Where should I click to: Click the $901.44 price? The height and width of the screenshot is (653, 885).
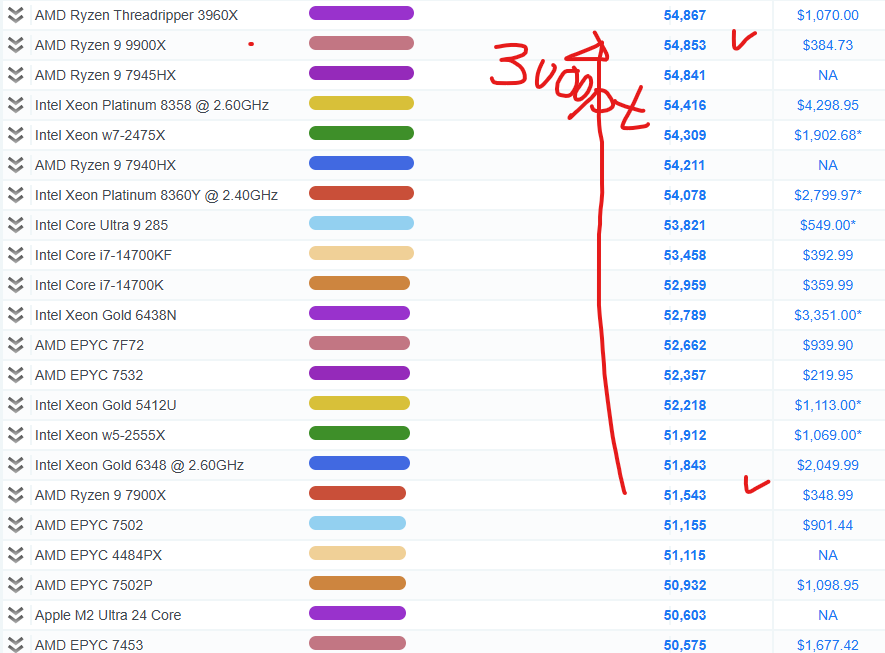point(827,525)
